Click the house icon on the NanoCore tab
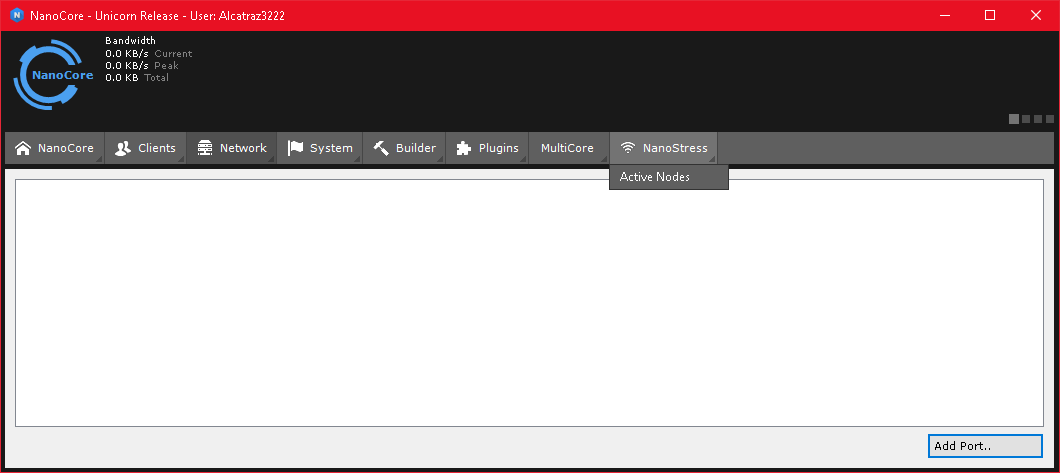Image resolution: width=1060 pixels, height=473 pixels. (x=22, y=148)
